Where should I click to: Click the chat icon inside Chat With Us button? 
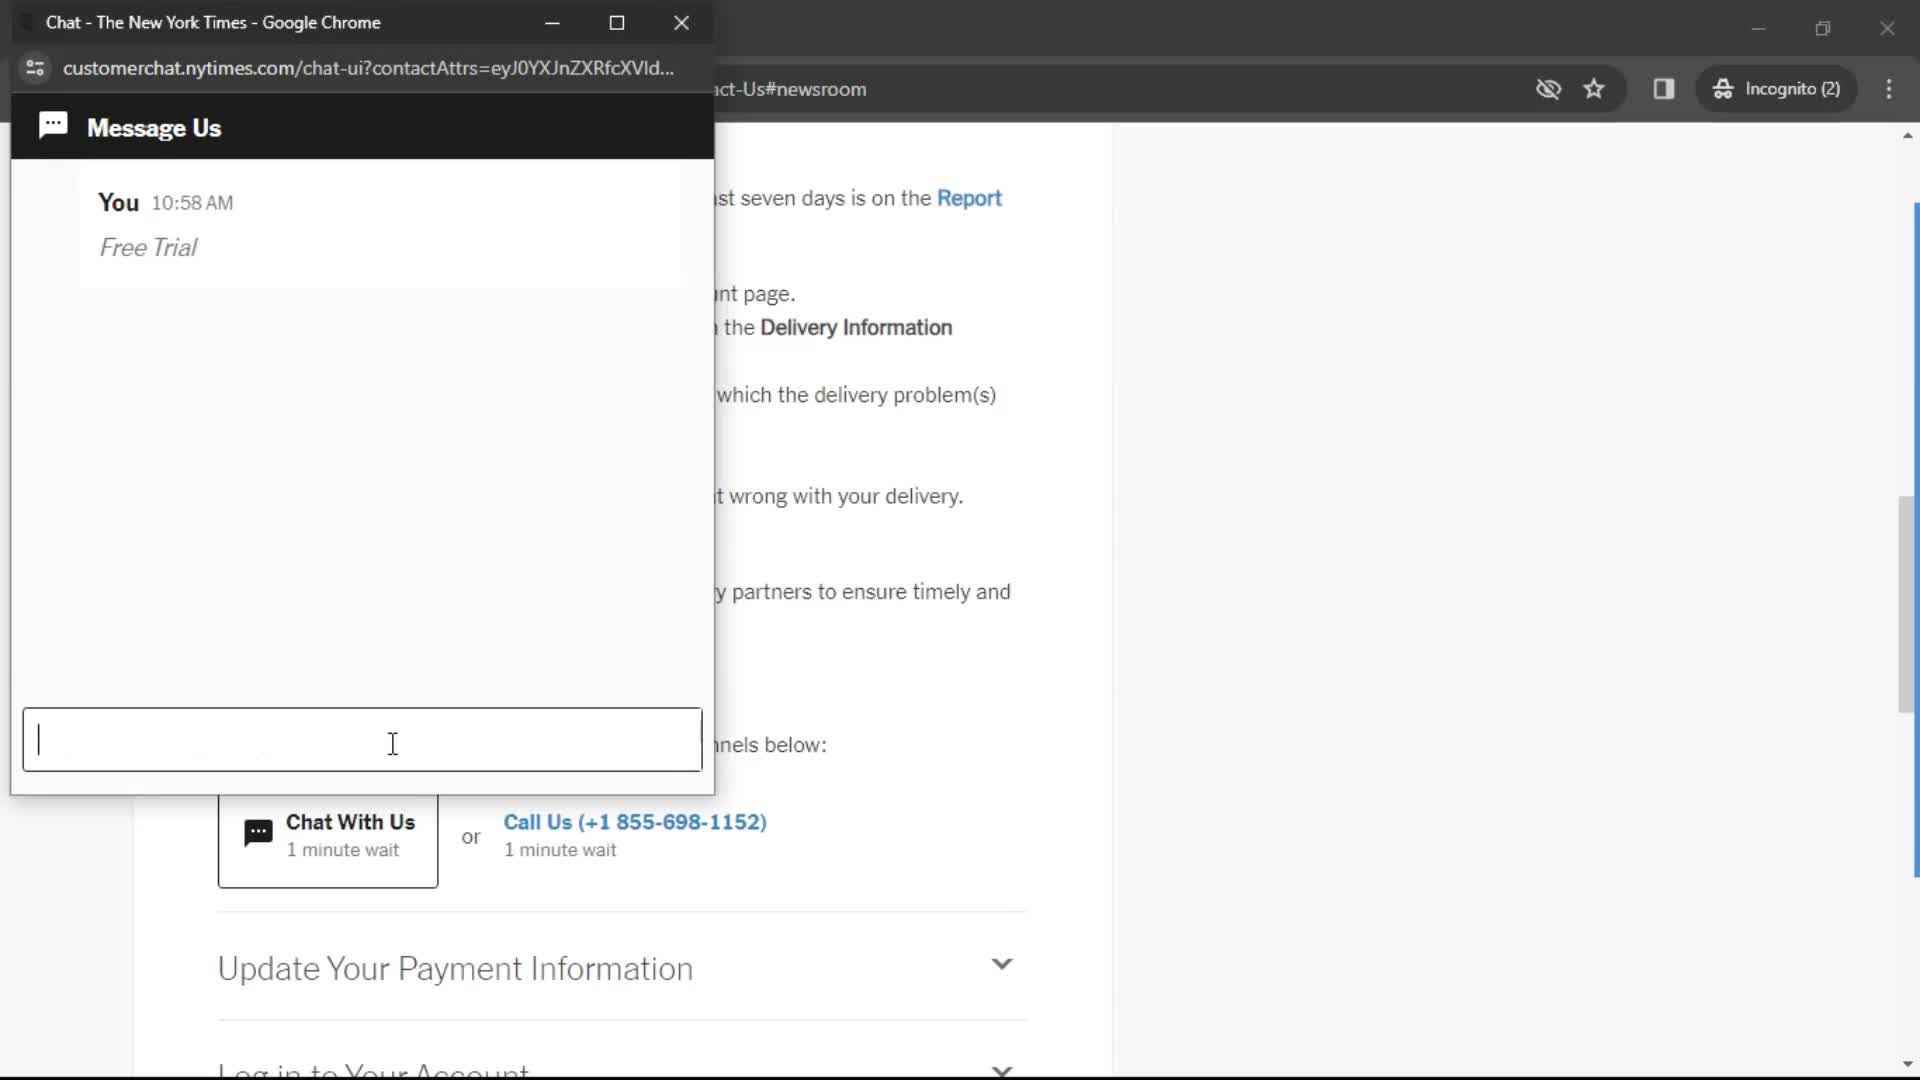[258, 833]
